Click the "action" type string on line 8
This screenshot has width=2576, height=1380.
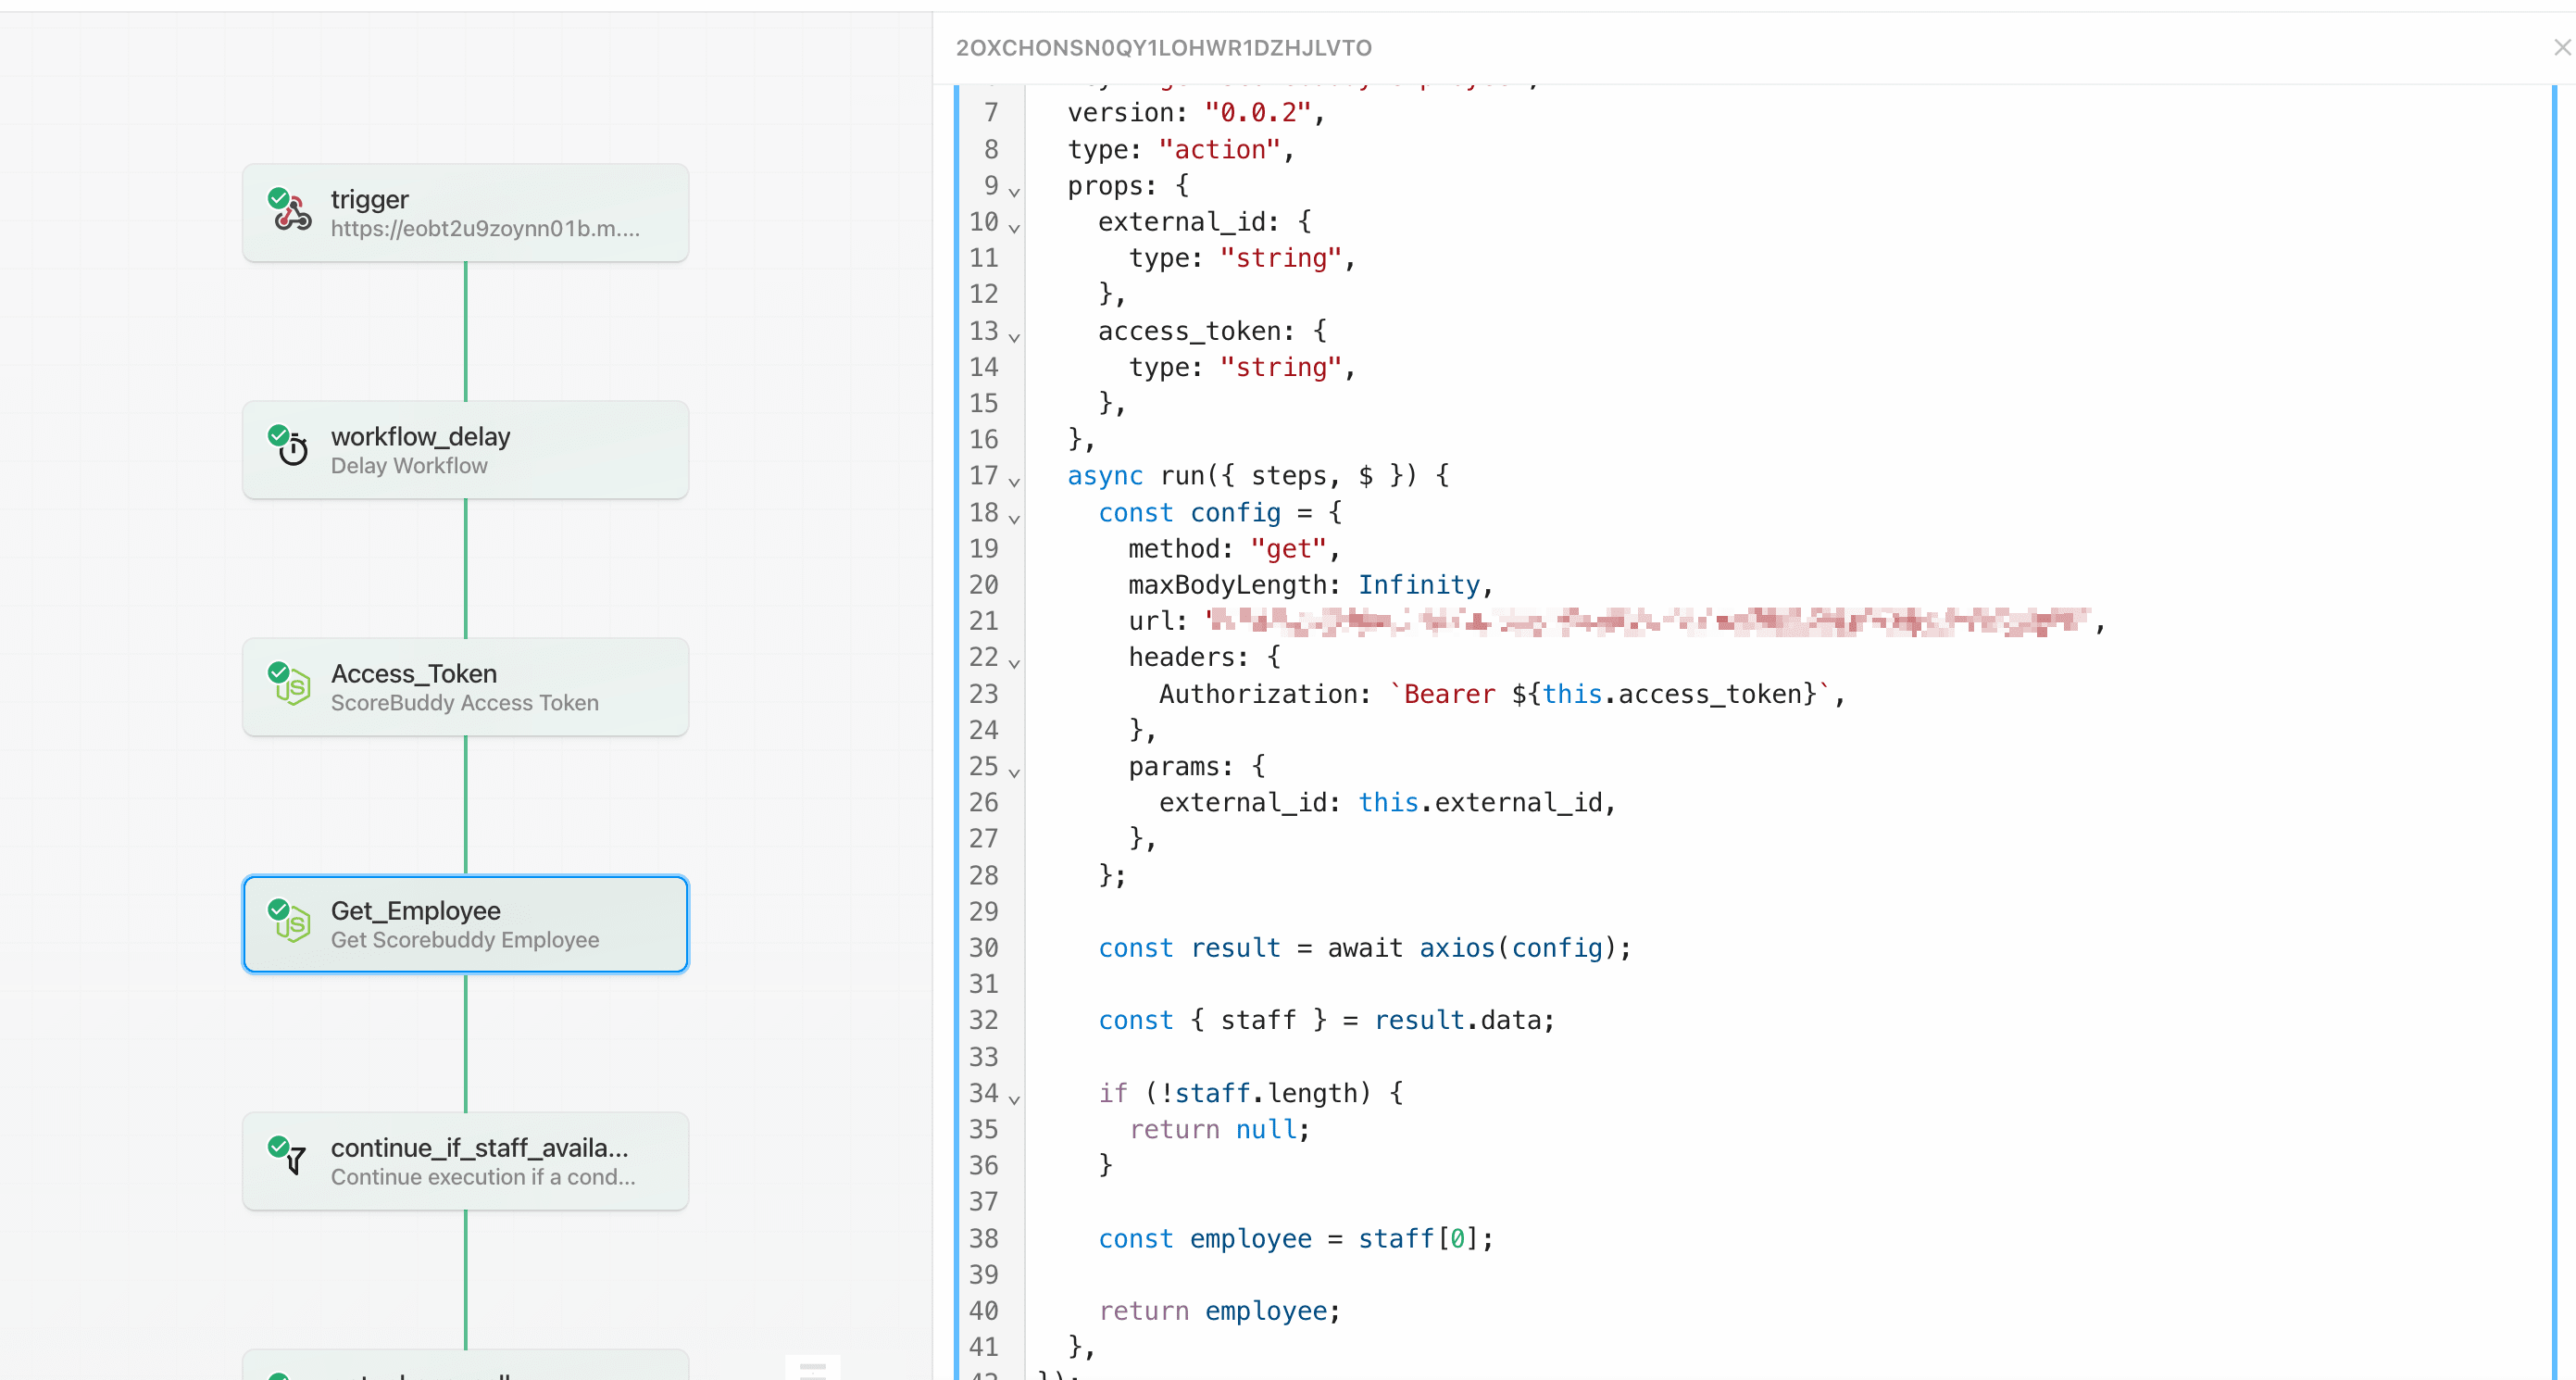point(1219,149)
